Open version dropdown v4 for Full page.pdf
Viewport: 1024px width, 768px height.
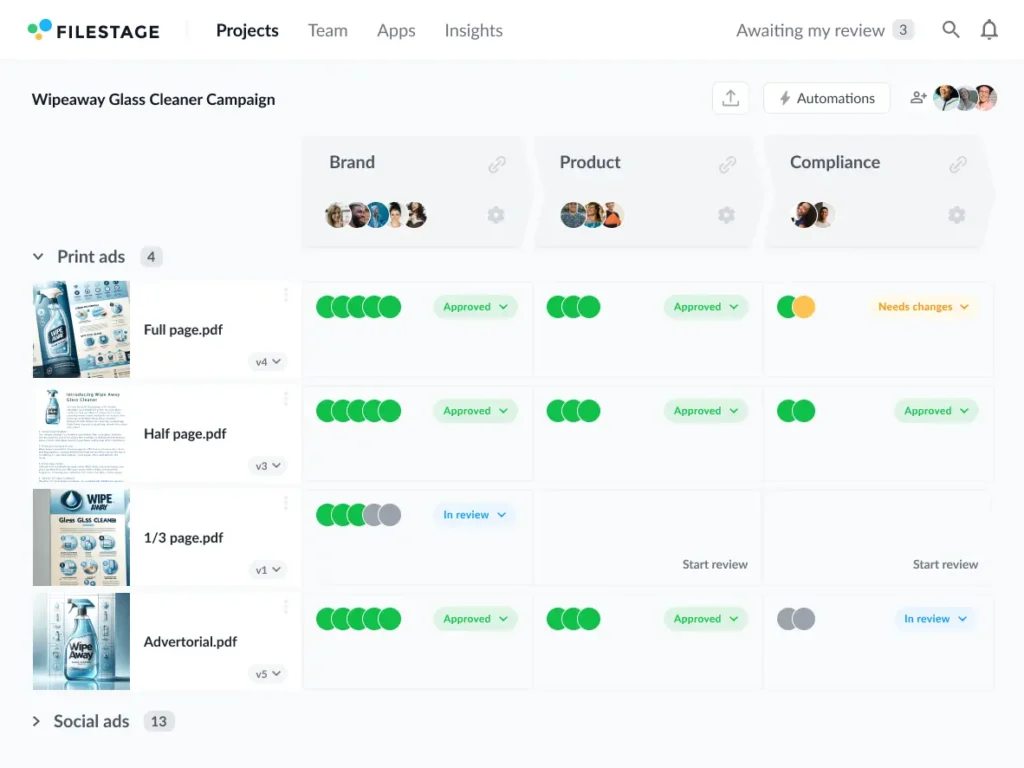click(268, 362)
